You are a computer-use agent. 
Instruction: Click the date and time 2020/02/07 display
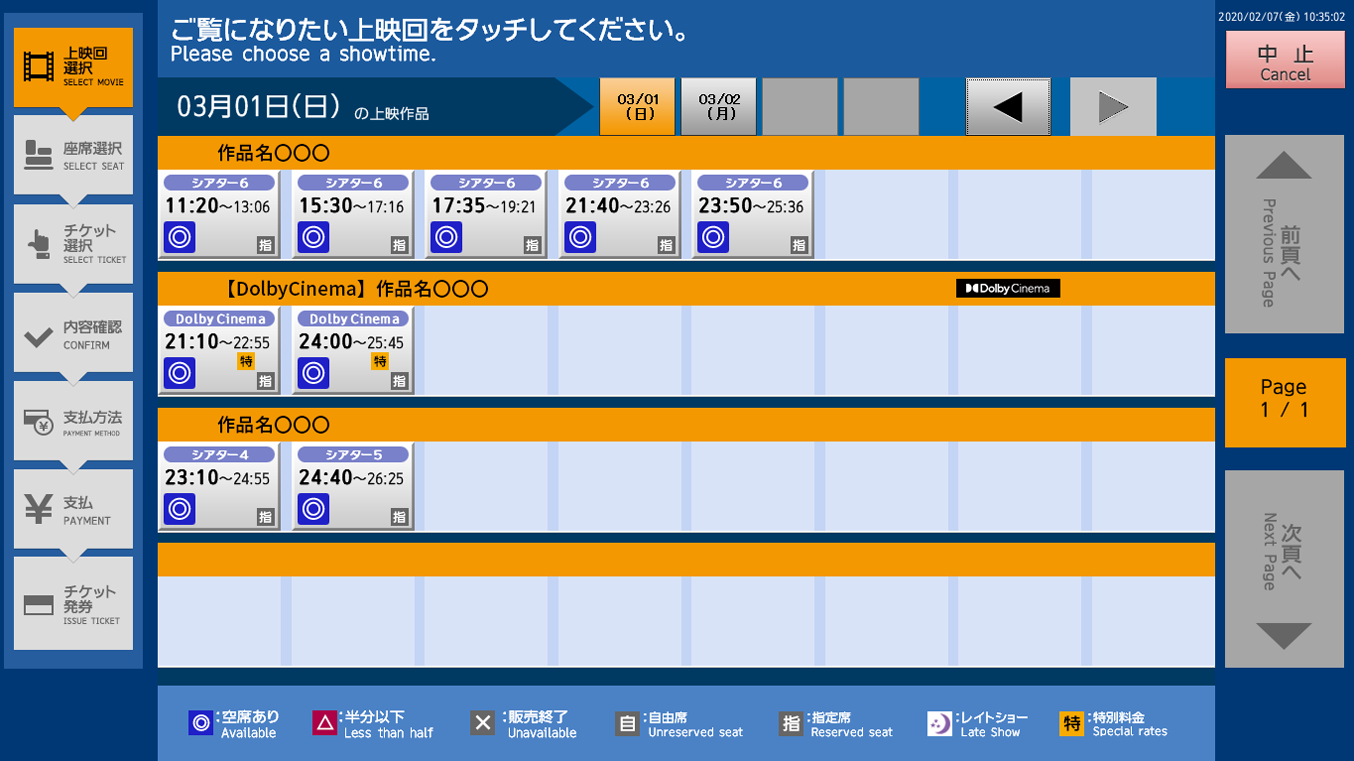[x=1281, y=17]
